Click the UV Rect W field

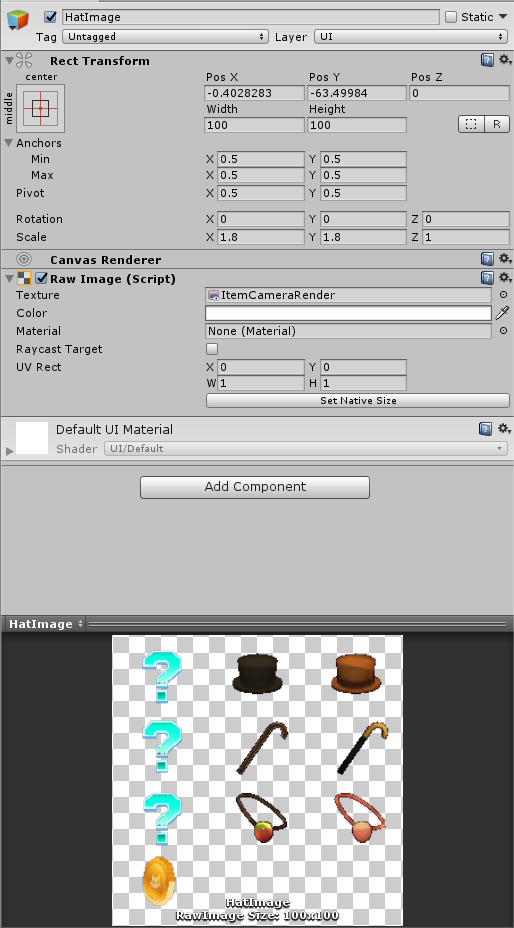pos(261,383)
